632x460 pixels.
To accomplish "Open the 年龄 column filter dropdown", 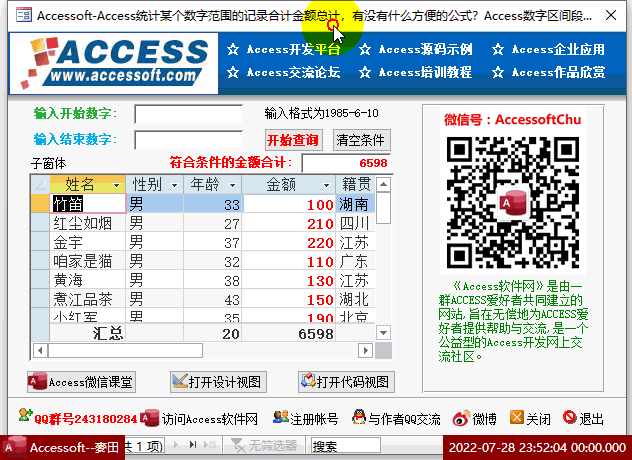I will point(232,185).
